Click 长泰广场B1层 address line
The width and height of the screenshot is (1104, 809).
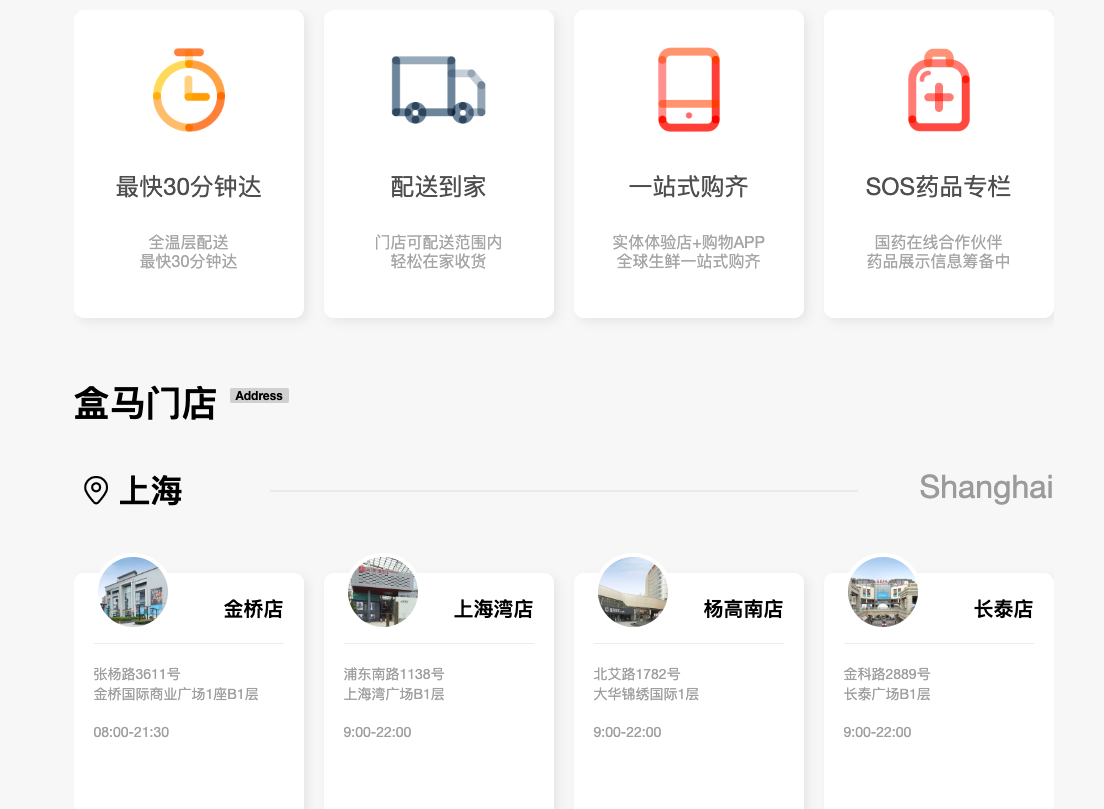886,694
